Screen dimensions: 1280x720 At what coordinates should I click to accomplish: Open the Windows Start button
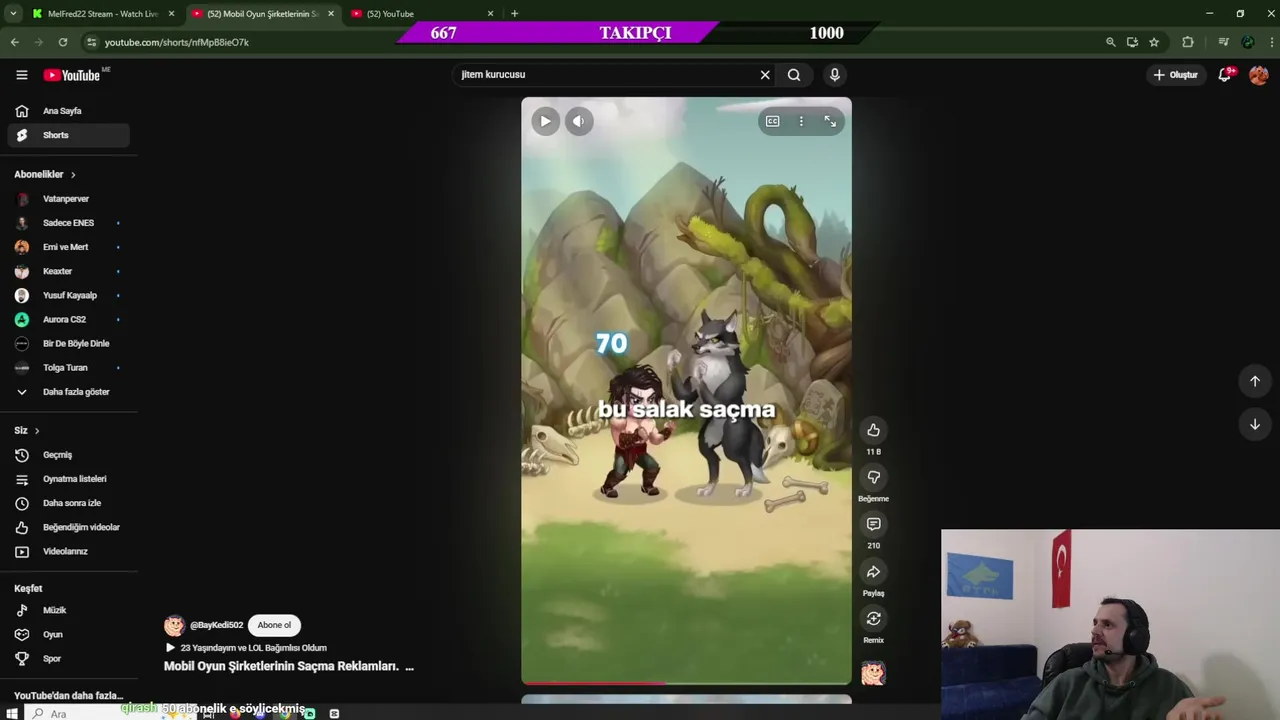point(12,713)
